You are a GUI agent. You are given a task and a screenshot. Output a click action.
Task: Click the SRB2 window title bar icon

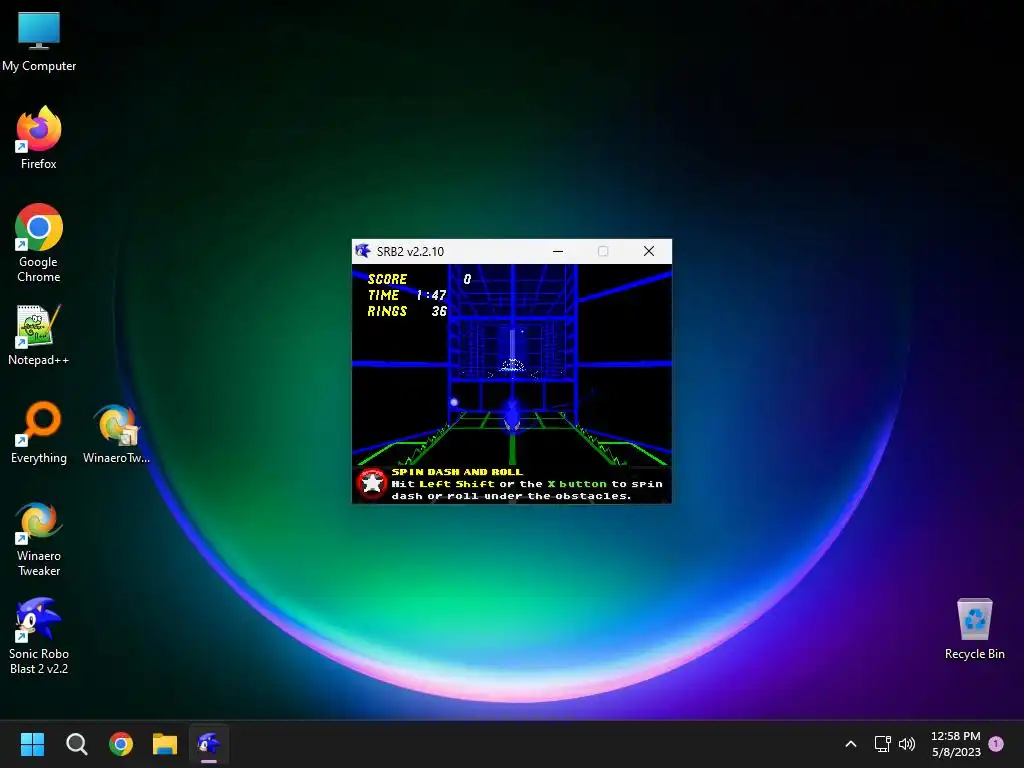(x=362, y=251)
